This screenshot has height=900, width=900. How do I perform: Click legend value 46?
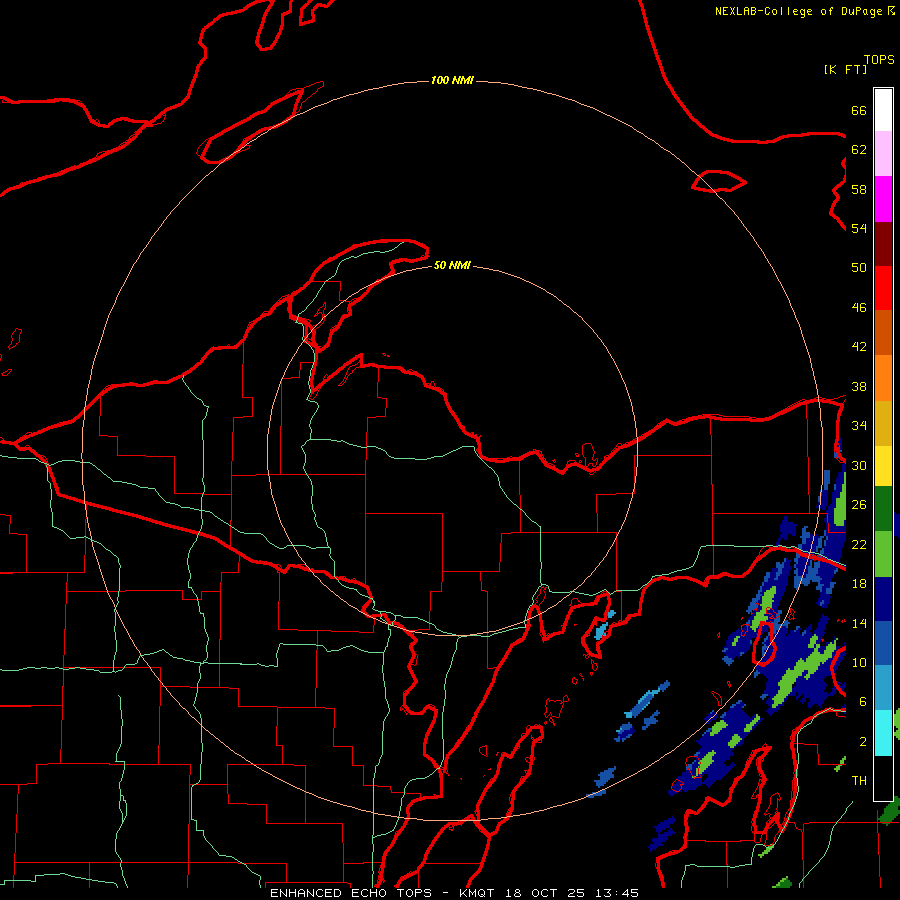pos(859,308)
